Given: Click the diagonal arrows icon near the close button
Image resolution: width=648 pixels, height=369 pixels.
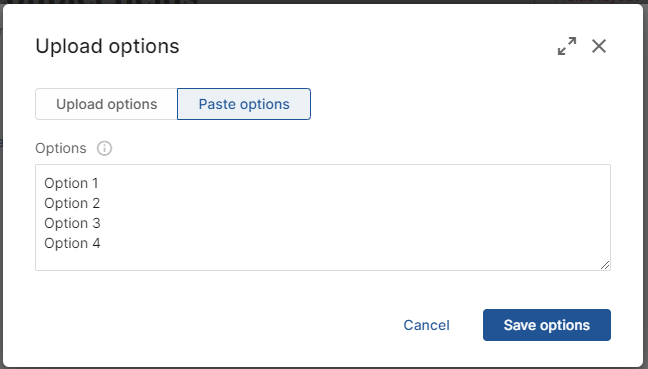Looking at the screenshot, I should (x=567, y=46).
